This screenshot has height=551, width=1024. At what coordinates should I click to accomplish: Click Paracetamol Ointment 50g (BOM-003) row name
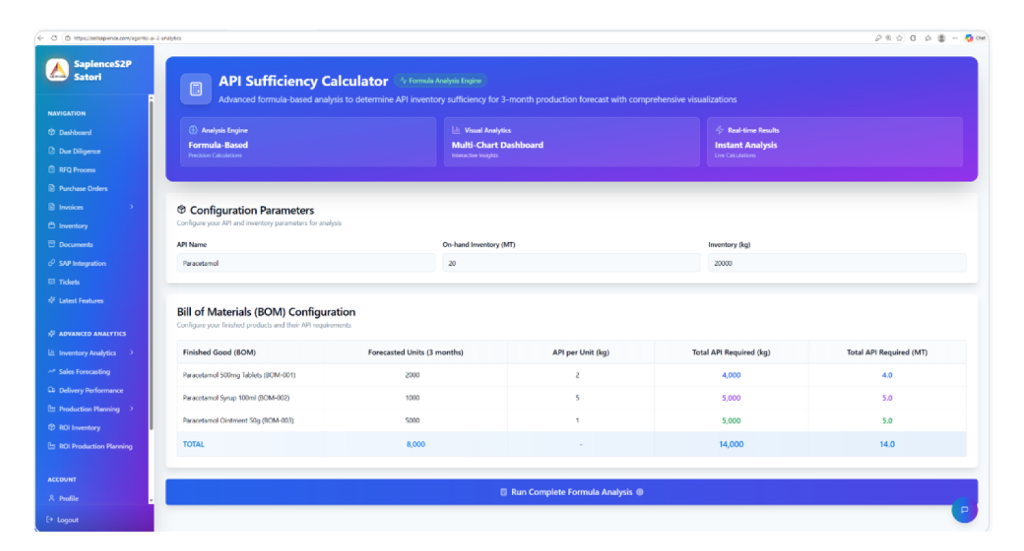pyautogui.click(x=238, y=420)
